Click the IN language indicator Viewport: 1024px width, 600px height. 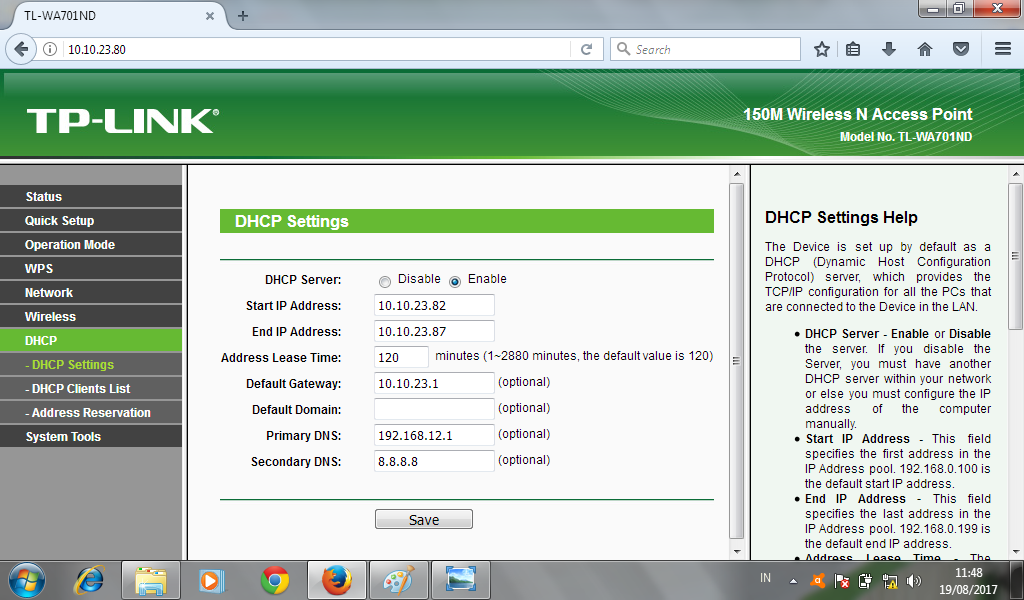[x=765, y=578]
